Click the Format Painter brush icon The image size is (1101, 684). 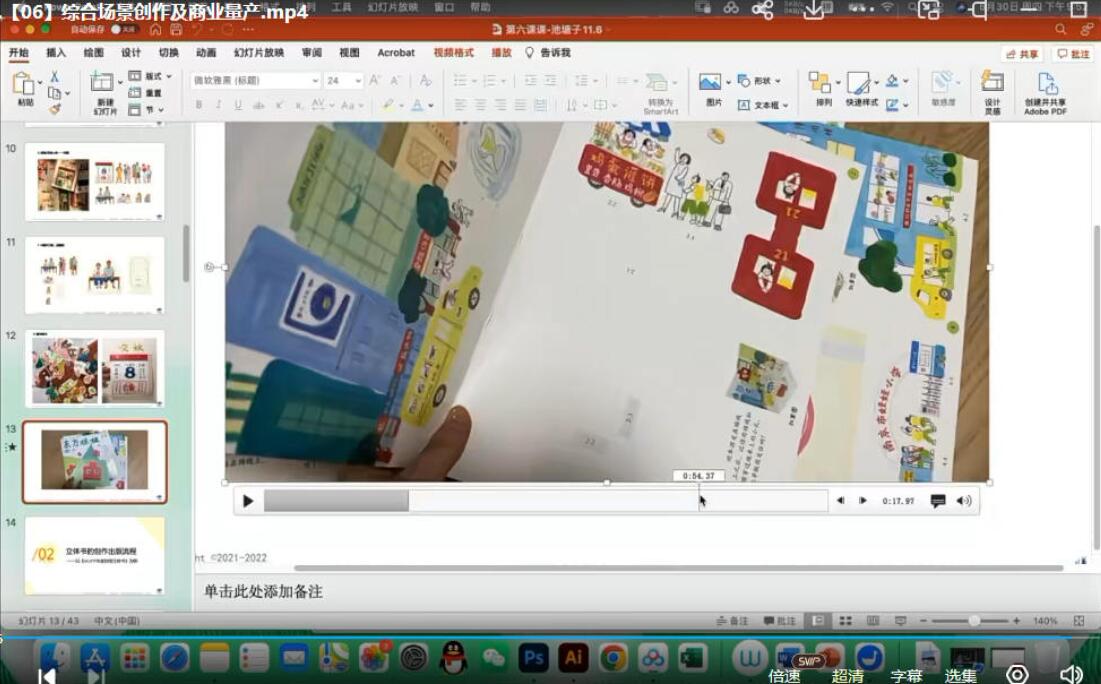55,108
